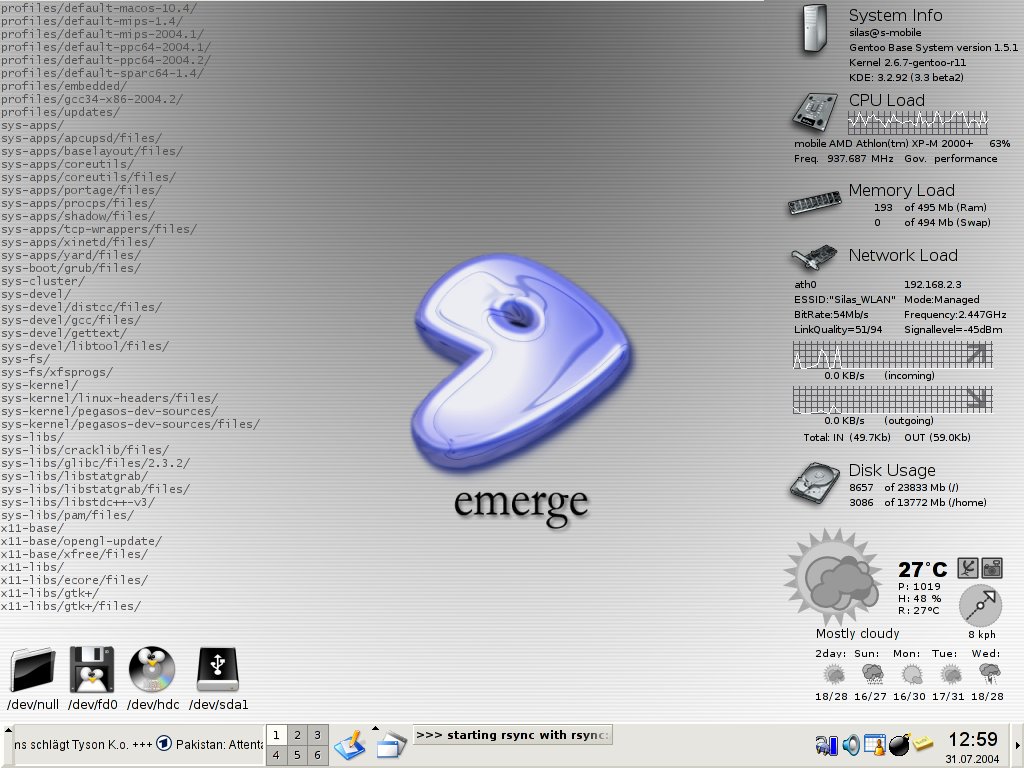The height and width of the screenshot is (768, 1024).
Task: Open the network monitor tray icon
Action: click(826, 745)
